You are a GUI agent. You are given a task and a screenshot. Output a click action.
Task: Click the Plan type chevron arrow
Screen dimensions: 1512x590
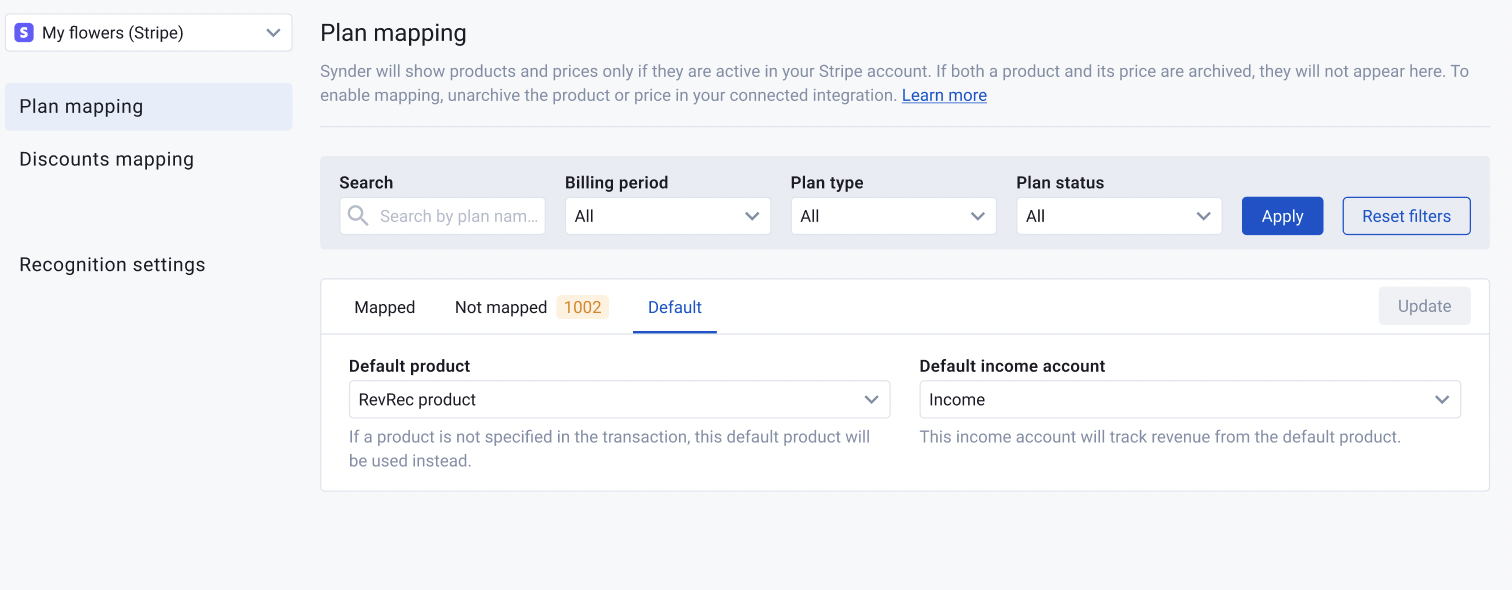click(978, 216)
